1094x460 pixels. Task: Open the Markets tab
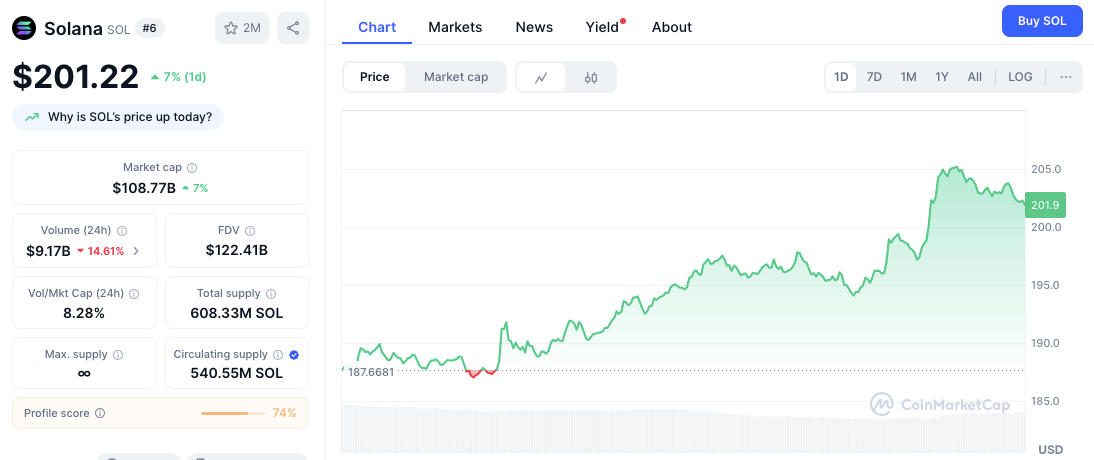pyautogui.click(x=455, y=27)
